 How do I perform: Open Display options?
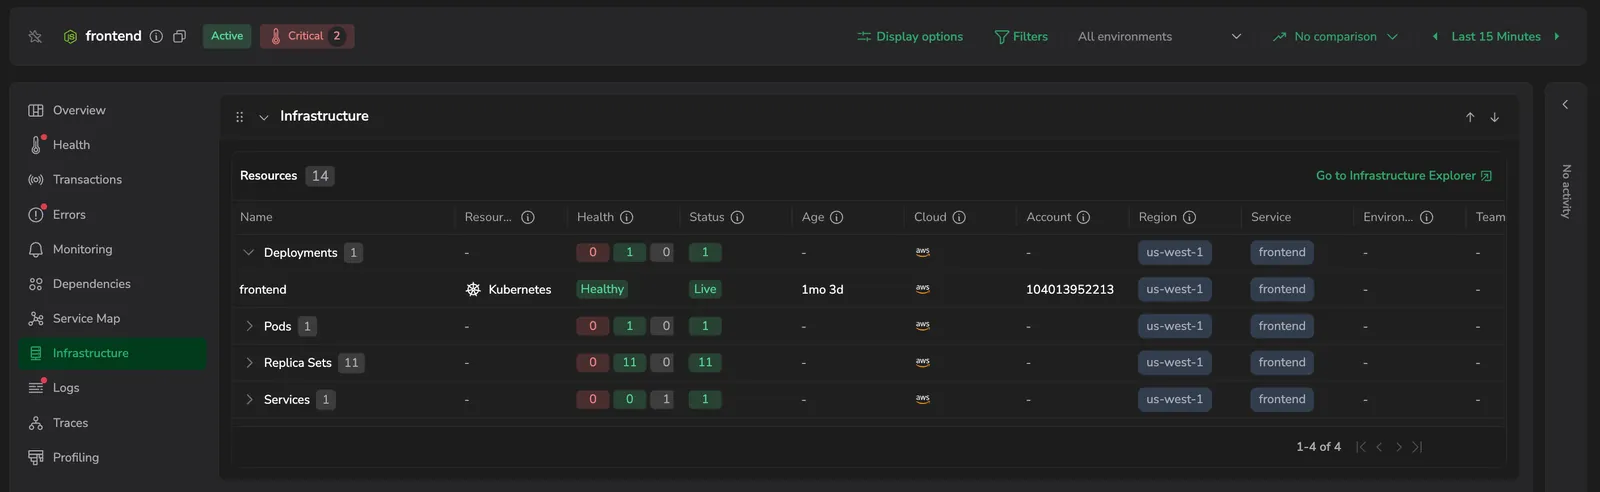[910, 36]
